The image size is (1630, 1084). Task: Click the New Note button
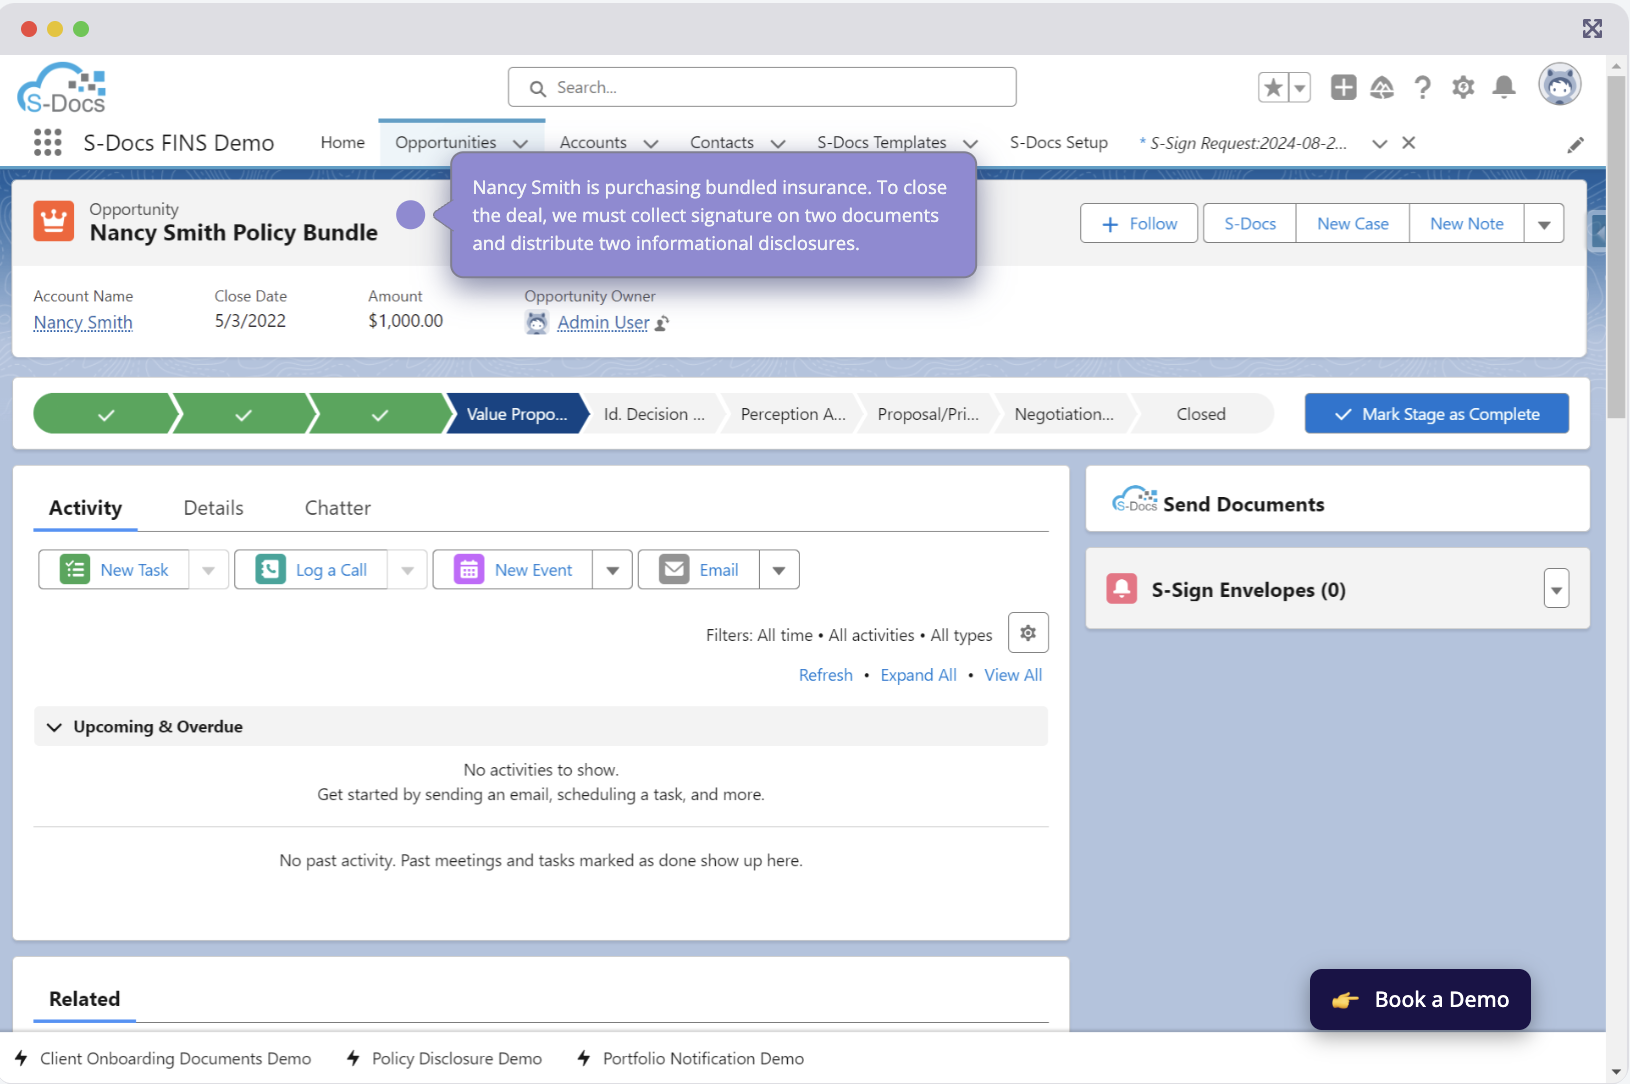pos(1467,224)
